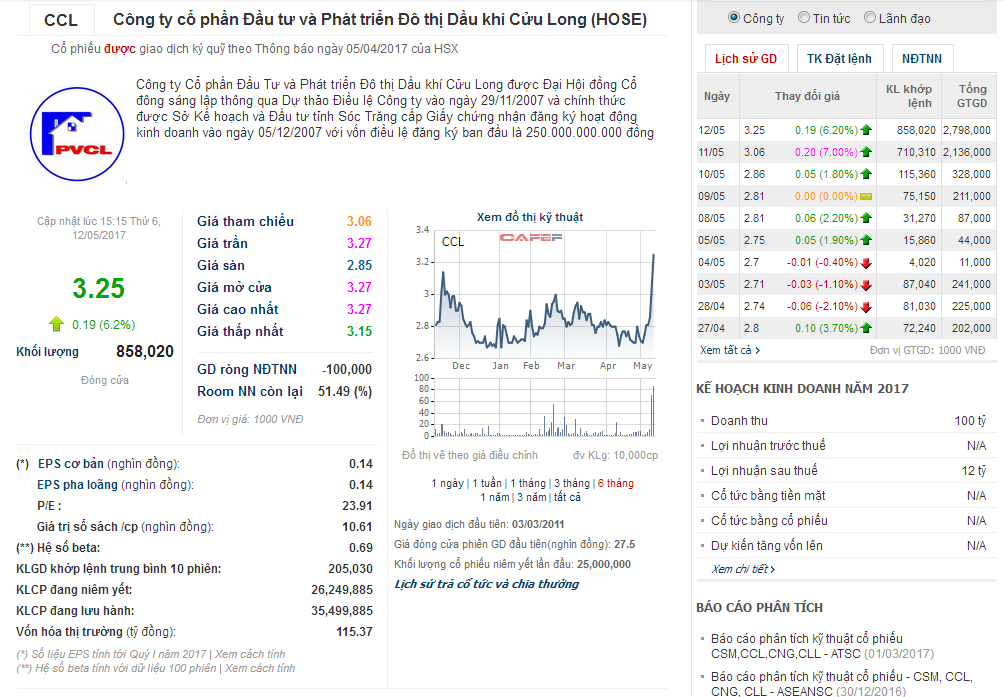Click GD ròng NĐTNN value -100,000
The height and width of the screenshot is (697, 1004).
347,369
